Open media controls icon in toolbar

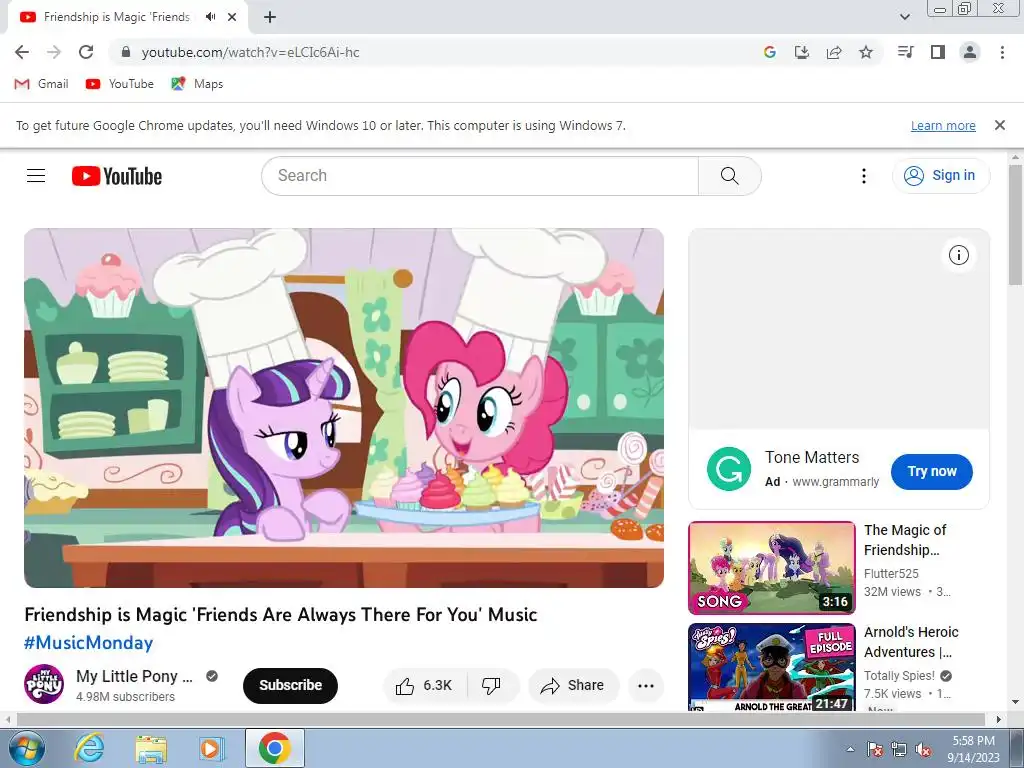point(905,52)
